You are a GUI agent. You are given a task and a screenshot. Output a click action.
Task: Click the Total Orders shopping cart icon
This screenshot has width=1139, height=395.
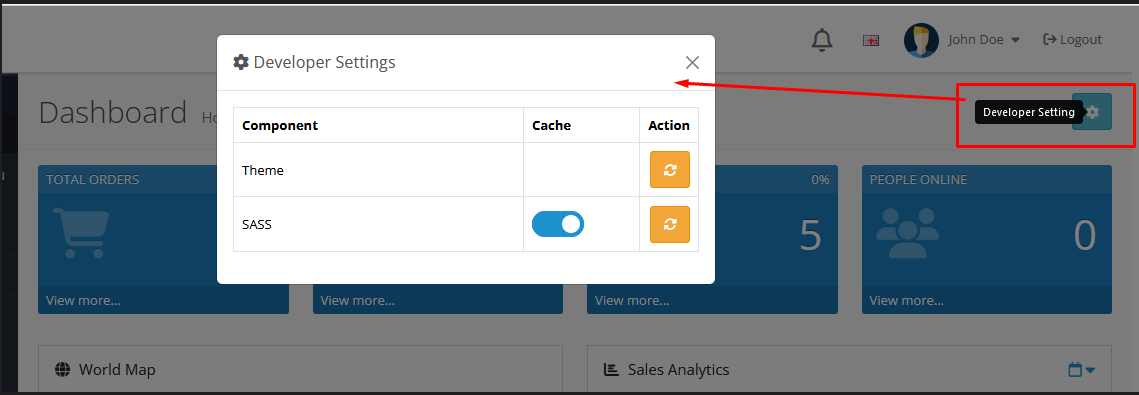point(81,234)
